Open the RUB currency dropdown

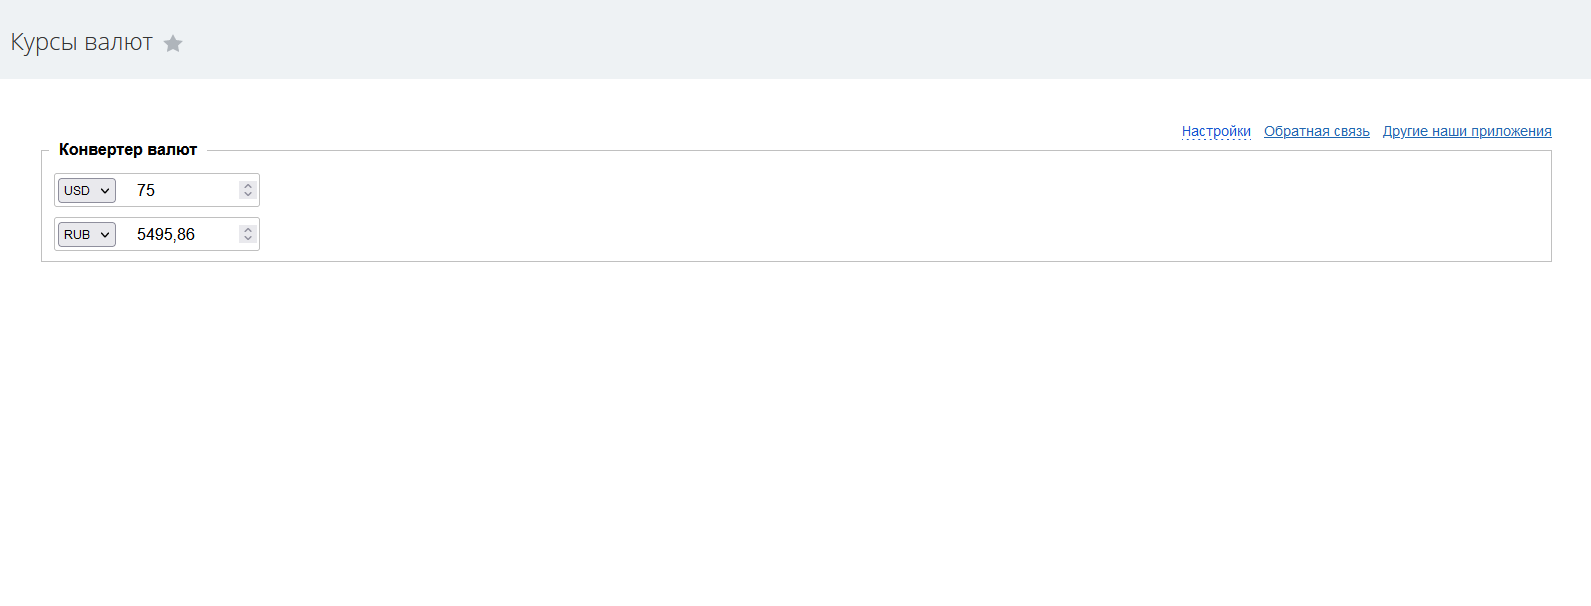click(86, 234)
